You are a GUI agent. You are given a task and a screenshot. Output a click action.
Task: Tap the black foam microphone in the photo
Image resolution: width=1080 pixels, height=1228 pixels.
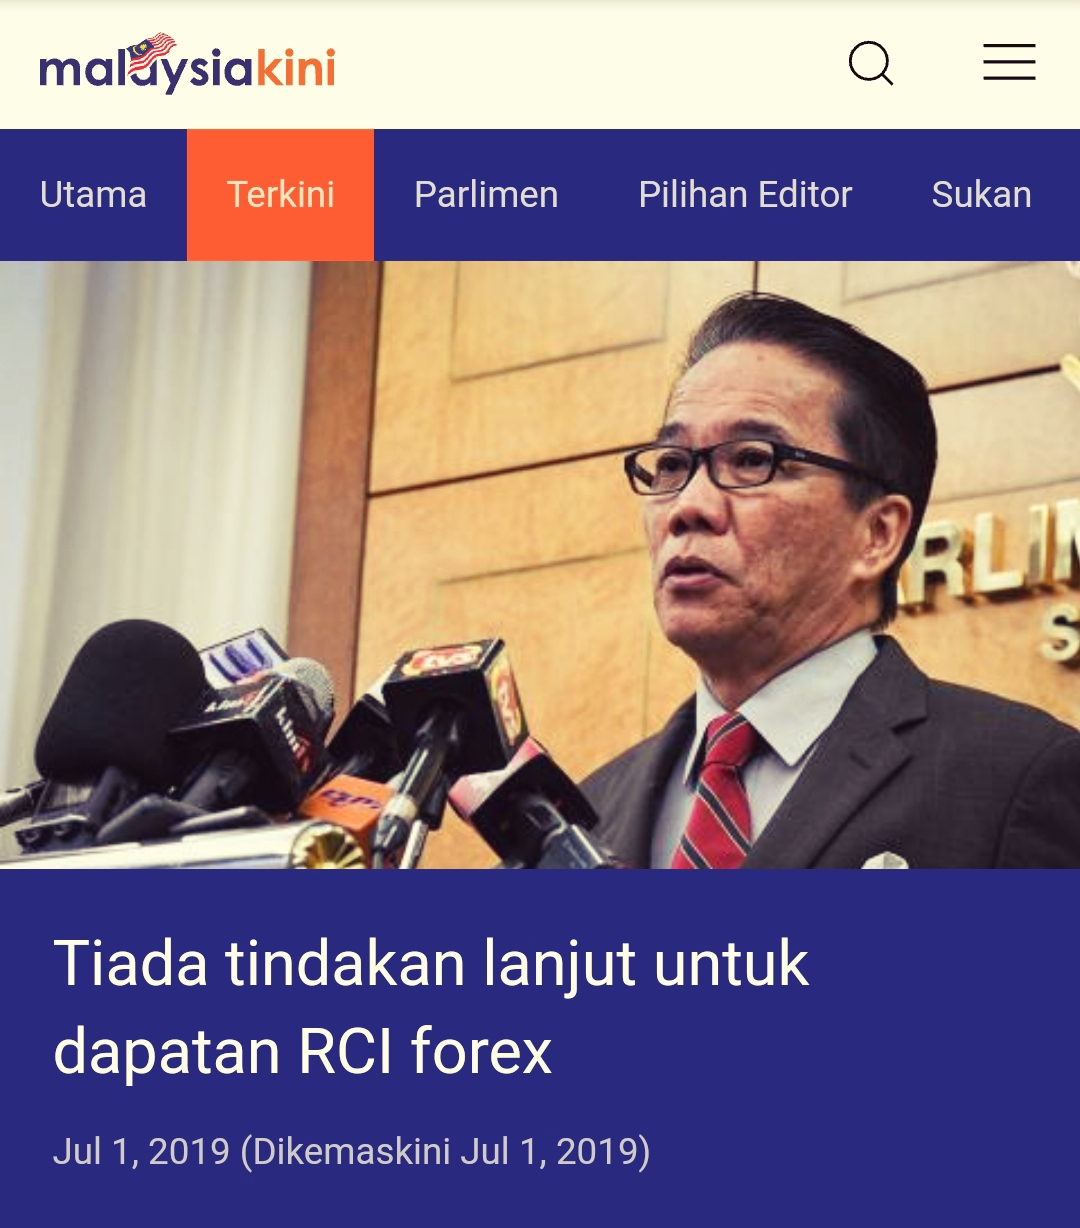pos(118,700)
